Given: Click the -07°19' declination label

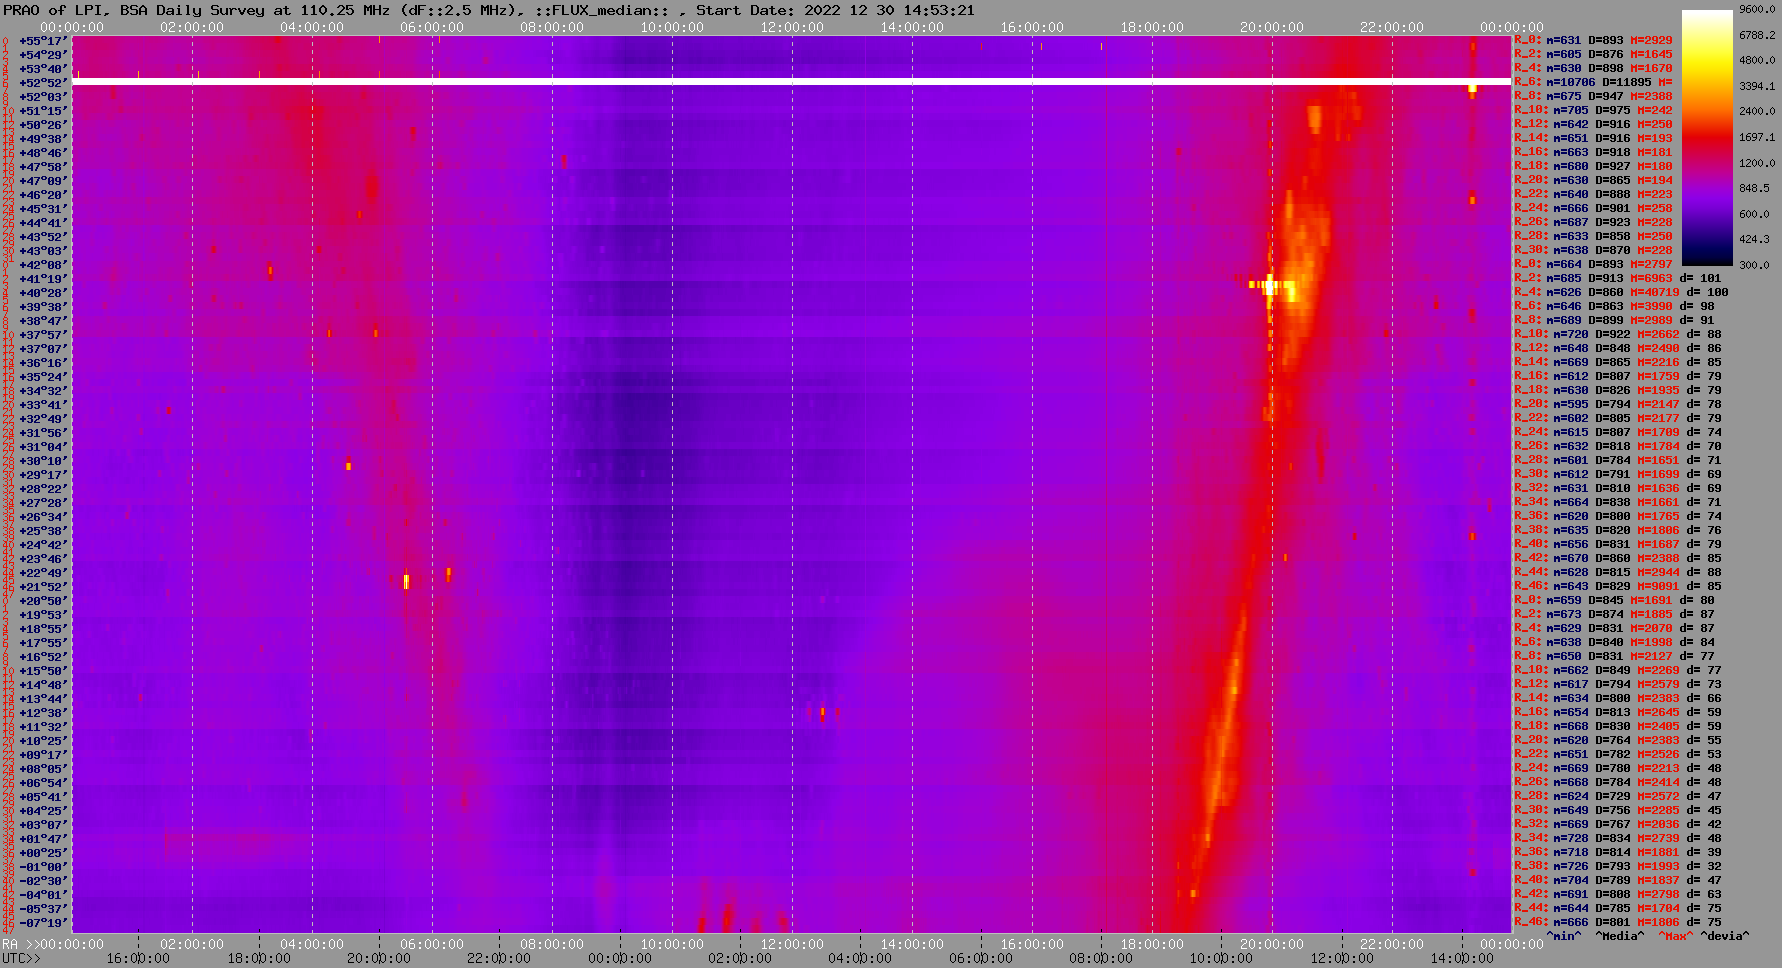Looking at the screenshot, I should 43,923.
